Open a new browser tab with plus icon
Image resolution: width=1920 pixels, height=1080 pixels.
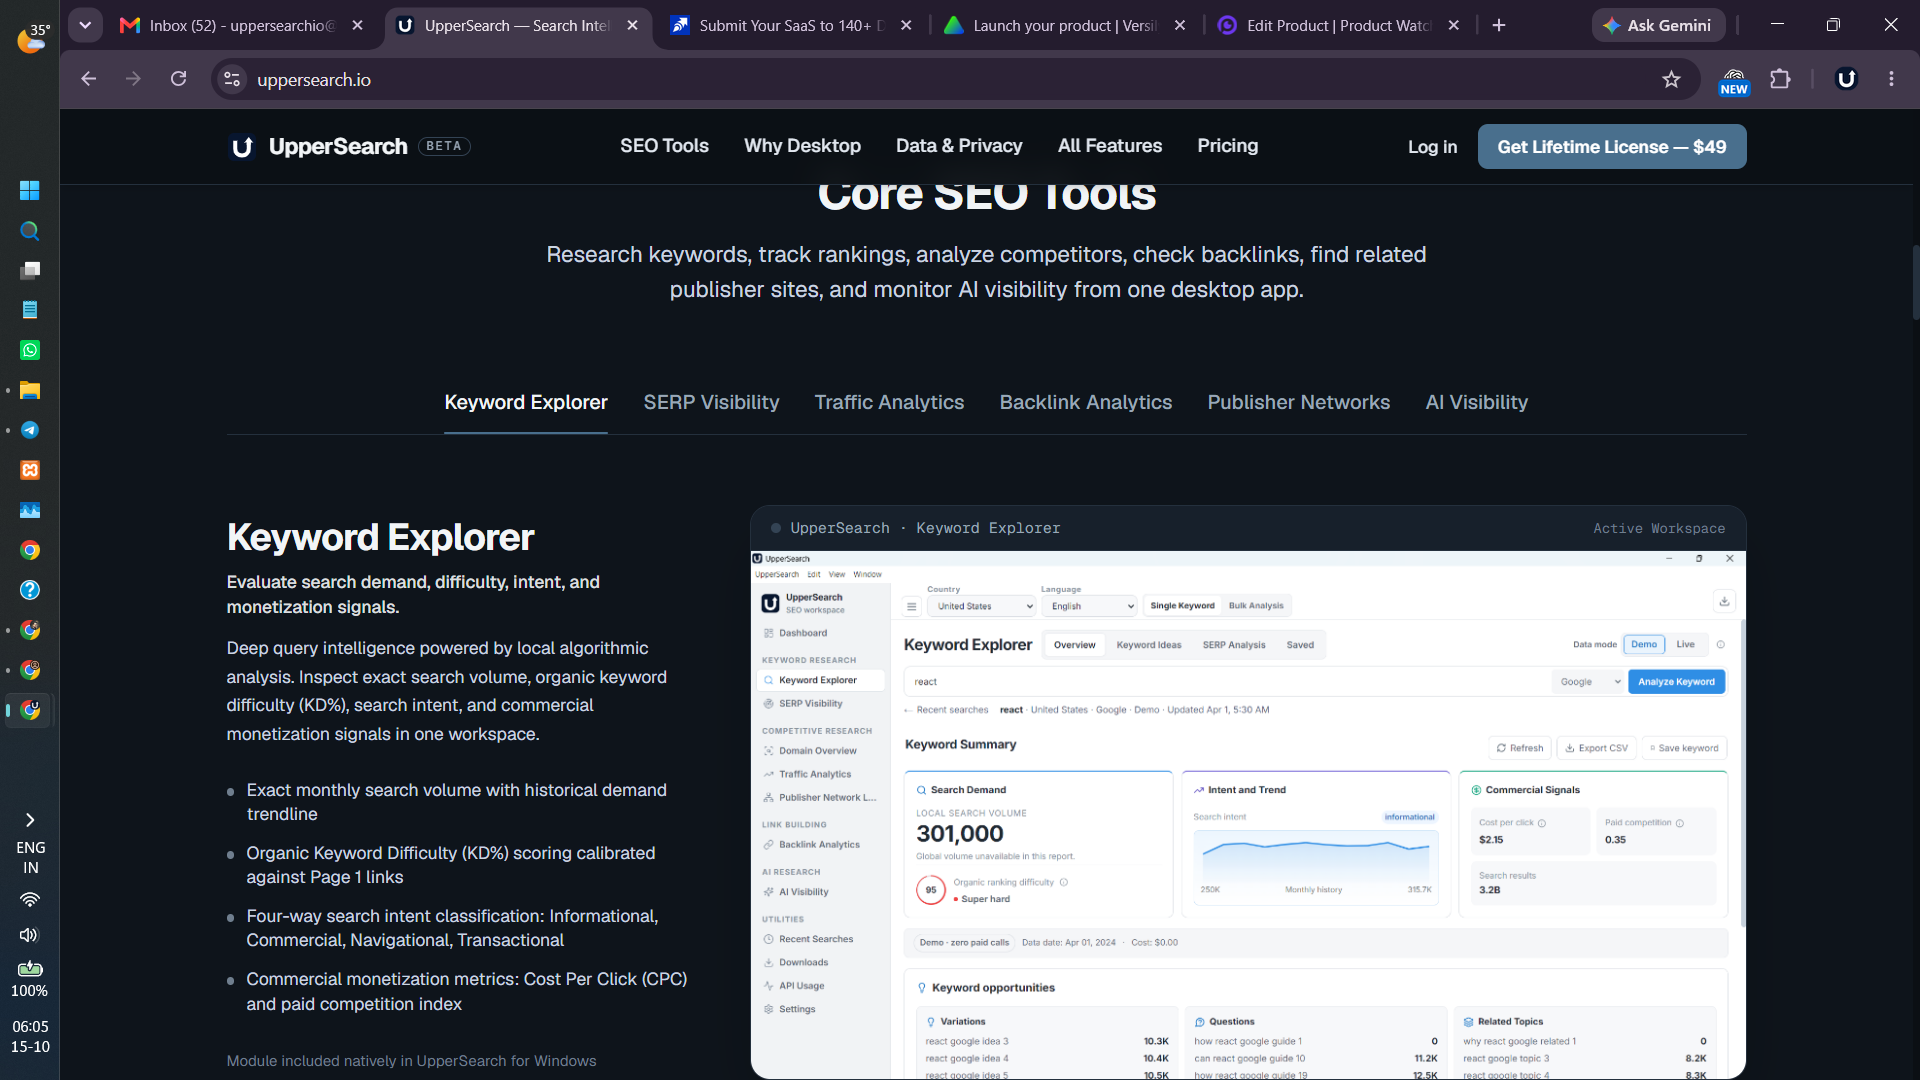tap(1499, 25)
